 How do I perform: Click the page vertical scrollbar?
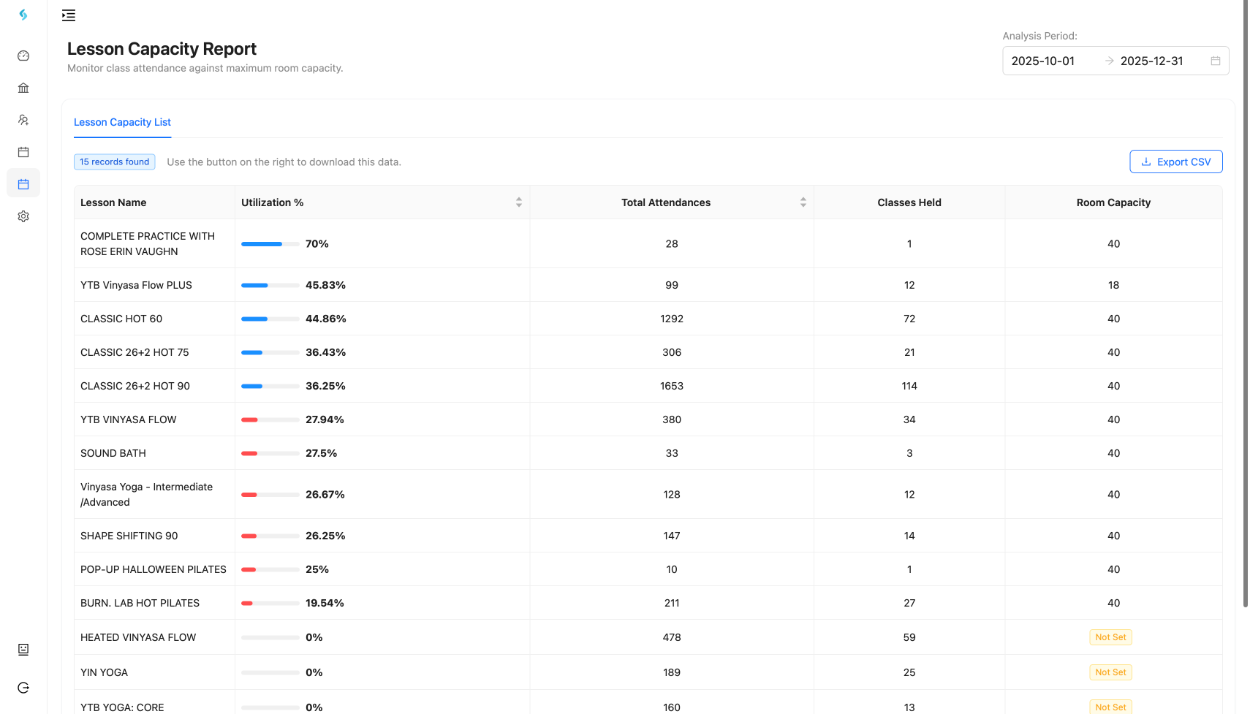tap(1245, 306)
